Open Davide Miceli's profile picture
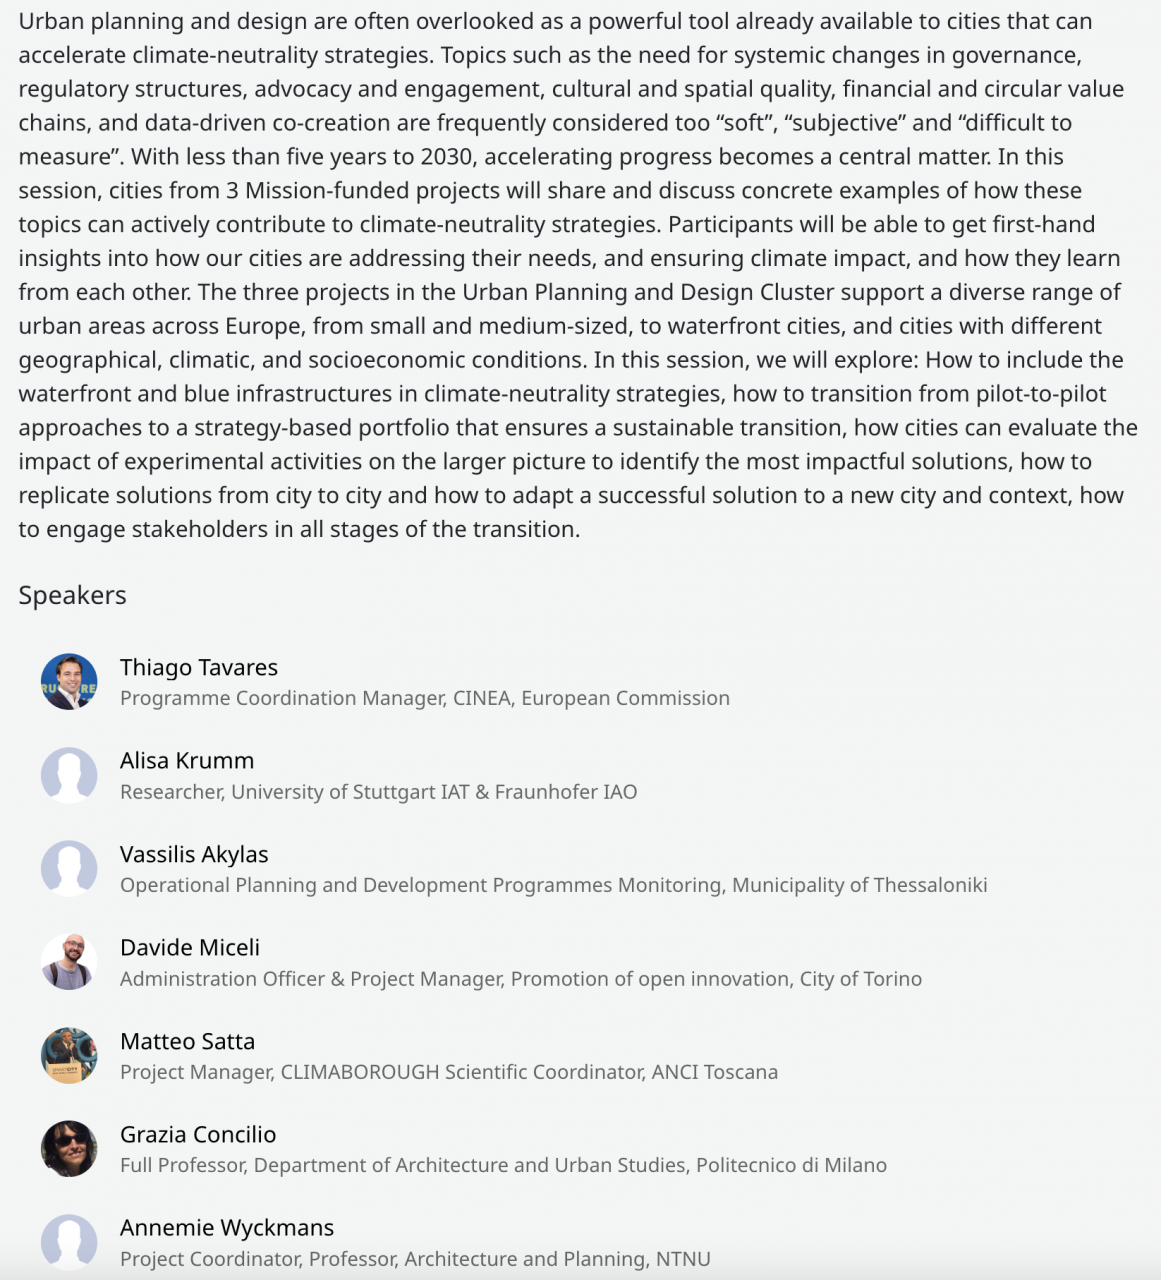1161x1280 pixels. coord(69,962)
